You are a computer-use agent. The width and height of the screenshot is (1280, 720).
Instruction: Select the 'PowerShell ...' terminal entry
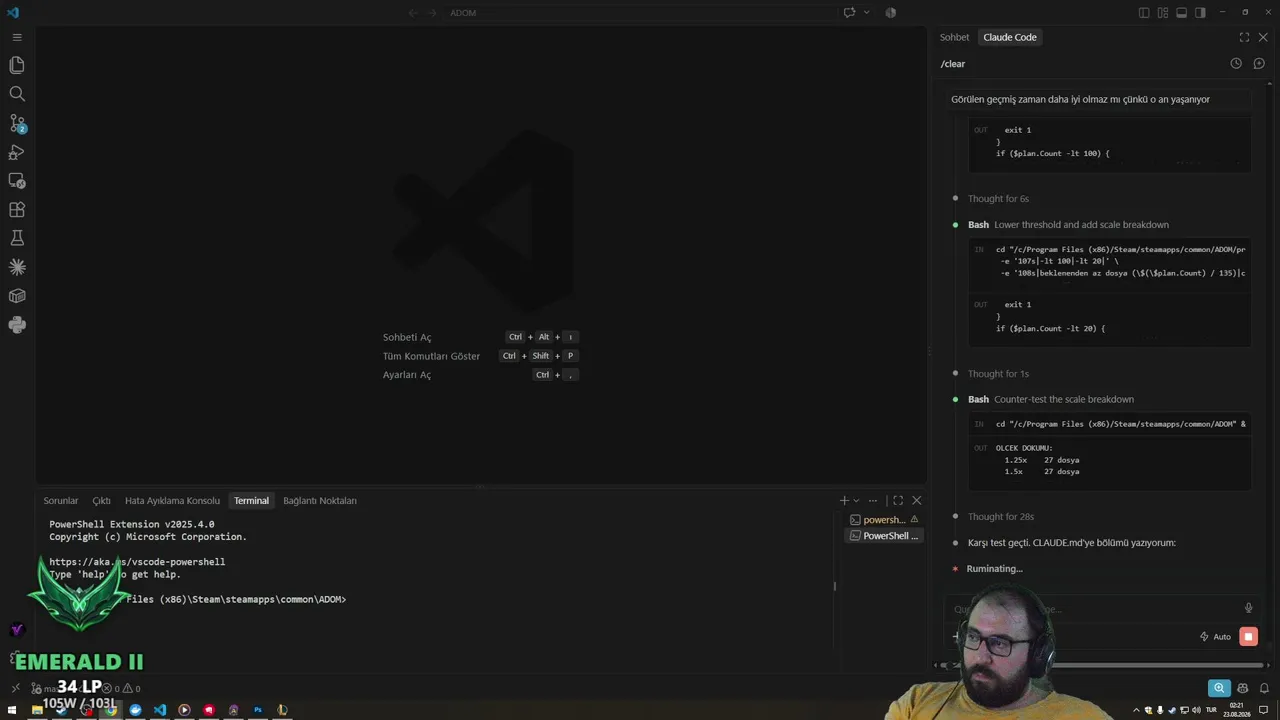tap(884, 536)
